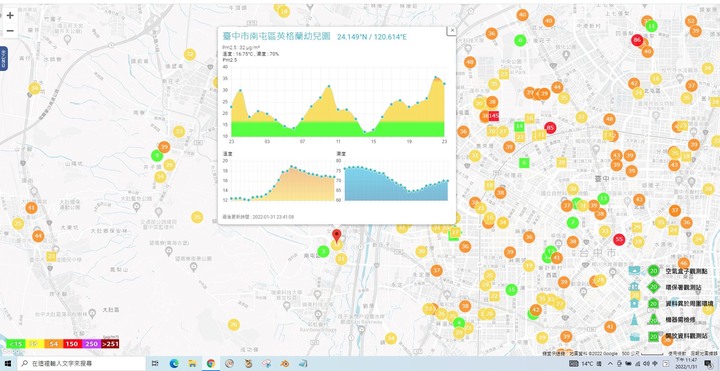Click the Pm2.5: 32 μg/m³ reading
The width and height of the screenshot is (720, 371).
pos(242,48)
